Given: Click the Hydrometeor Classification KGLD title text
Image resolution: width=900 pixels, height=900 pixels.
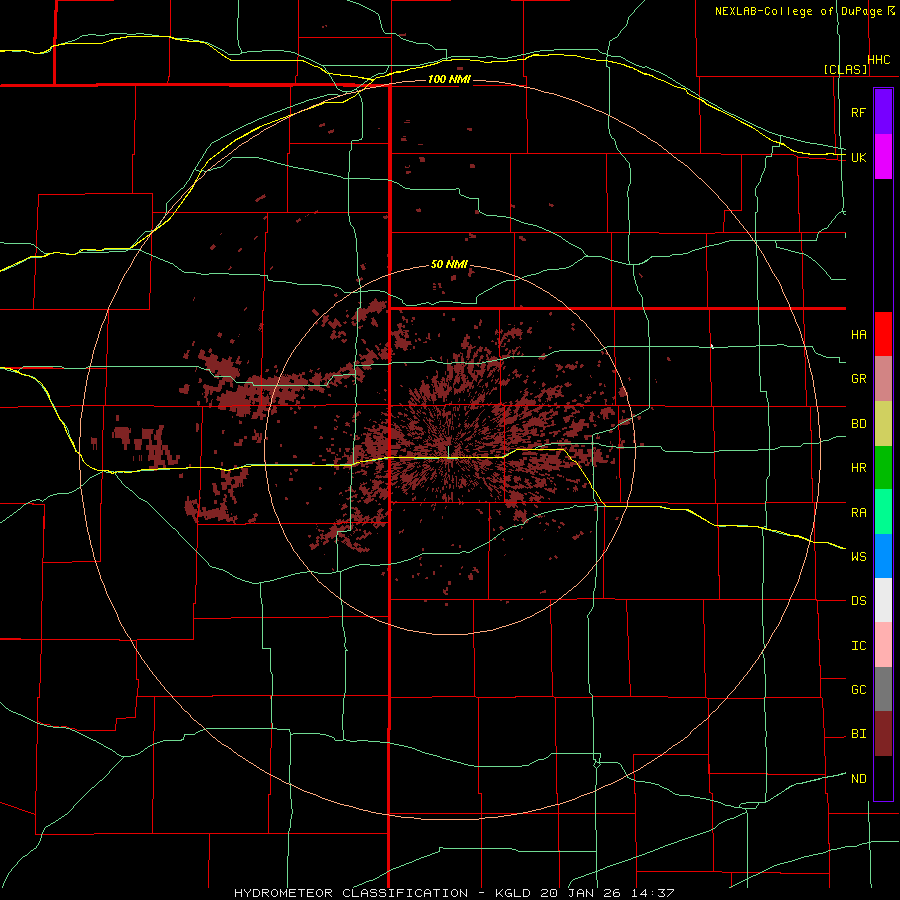Looking at the screenshot, I should click(x=454, y=893).
